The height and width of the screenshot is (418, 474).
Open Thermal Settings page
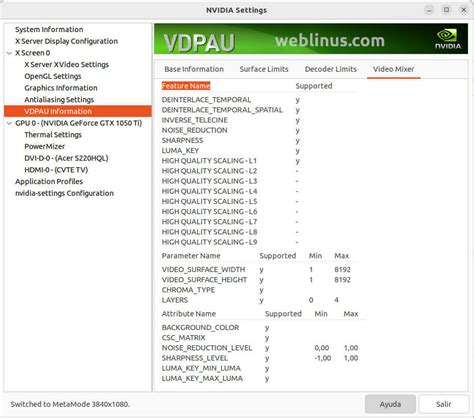pyautogui.click(x=53, y=135)
